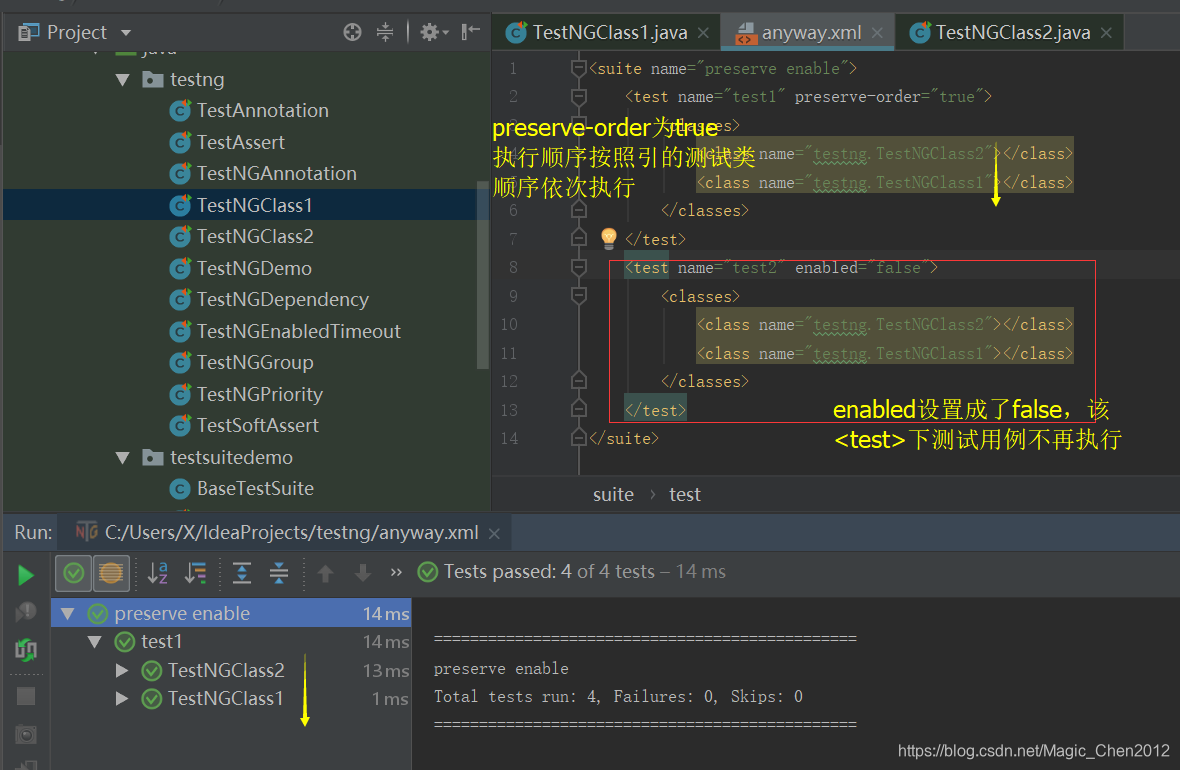
Task: Select TestNGClass2 in project tree
Action: 255,236
